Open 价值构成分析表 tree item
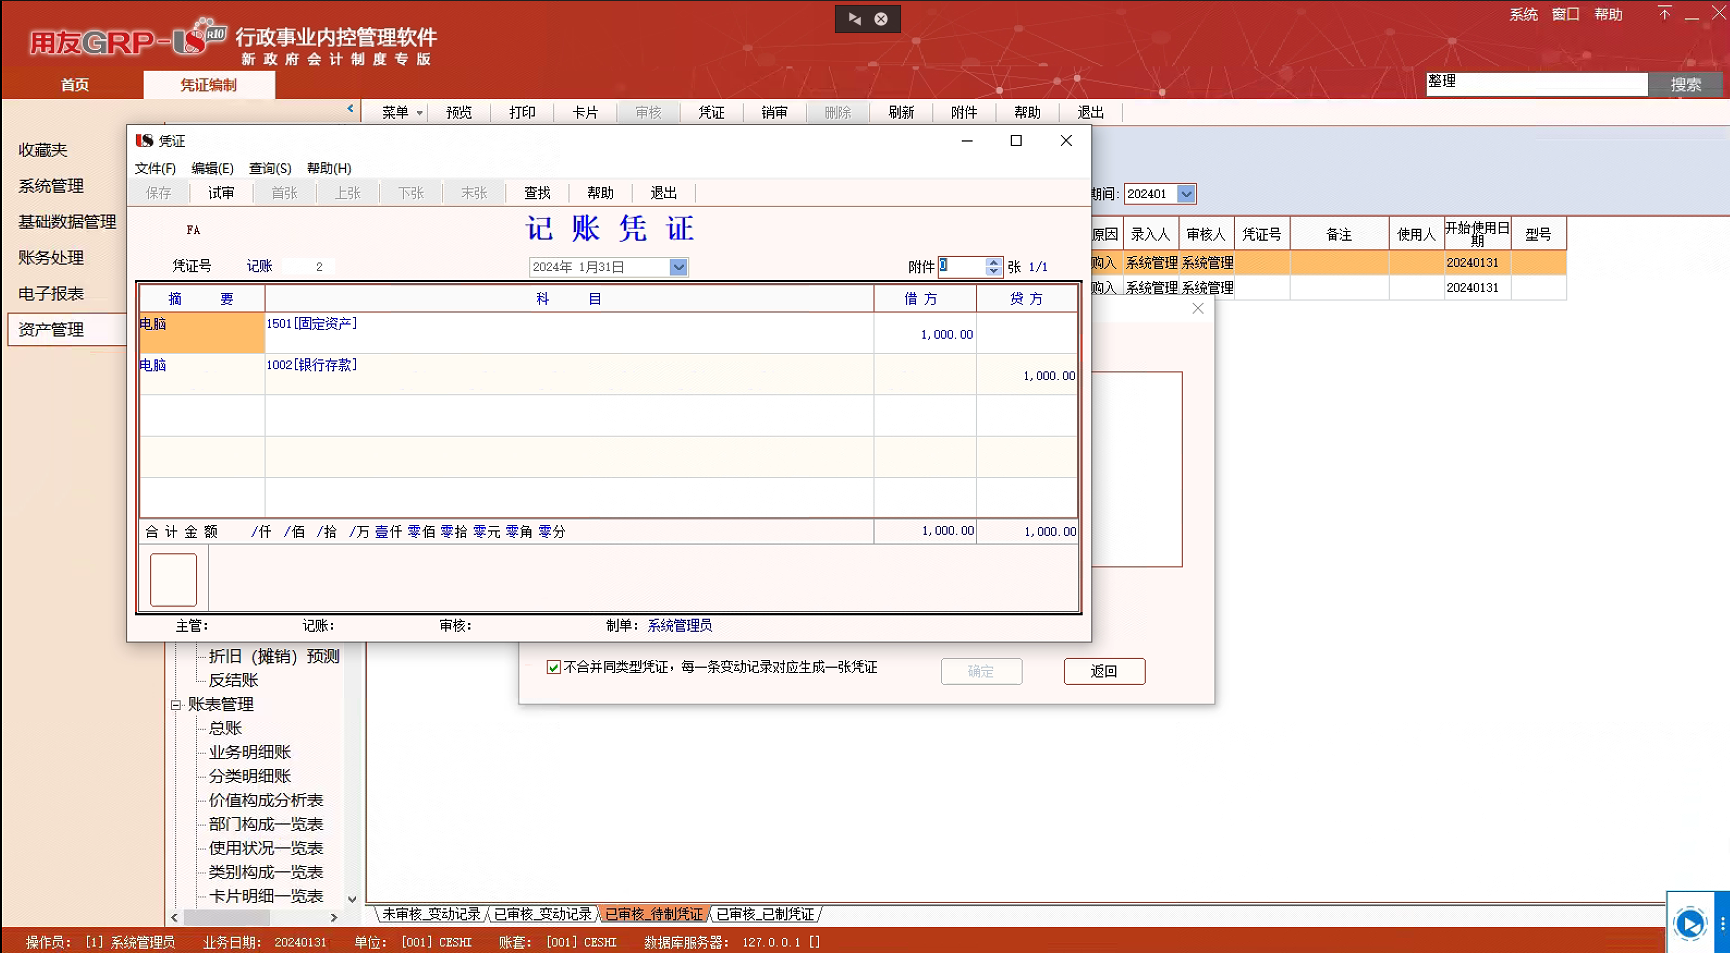 click(266, 800)
